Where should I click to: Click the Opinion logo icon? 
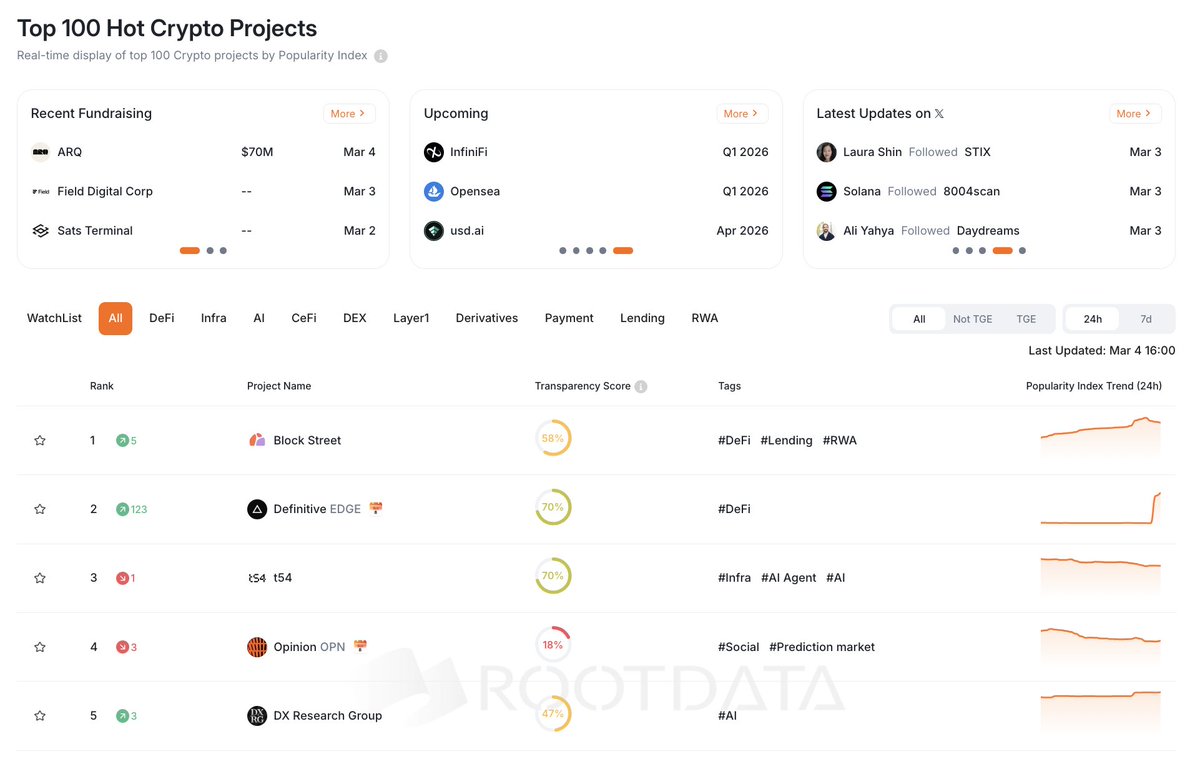tap(257, 647)
